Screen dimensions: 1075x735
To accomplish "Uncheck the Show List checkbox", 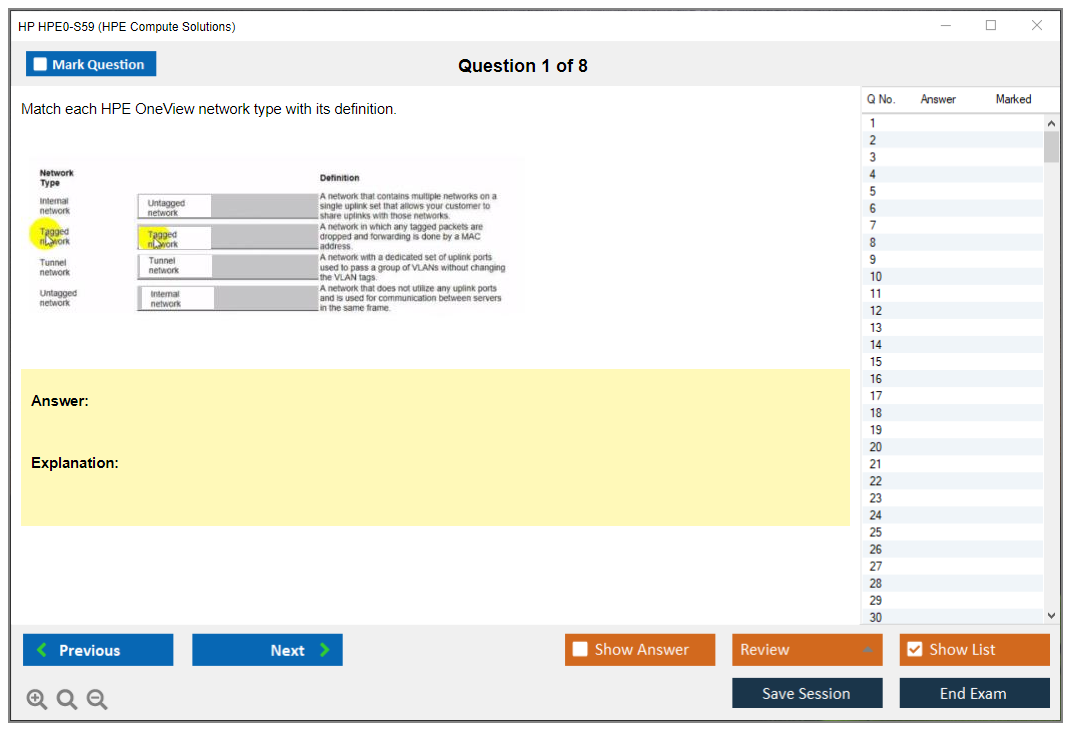I will [x=914, y=650].
